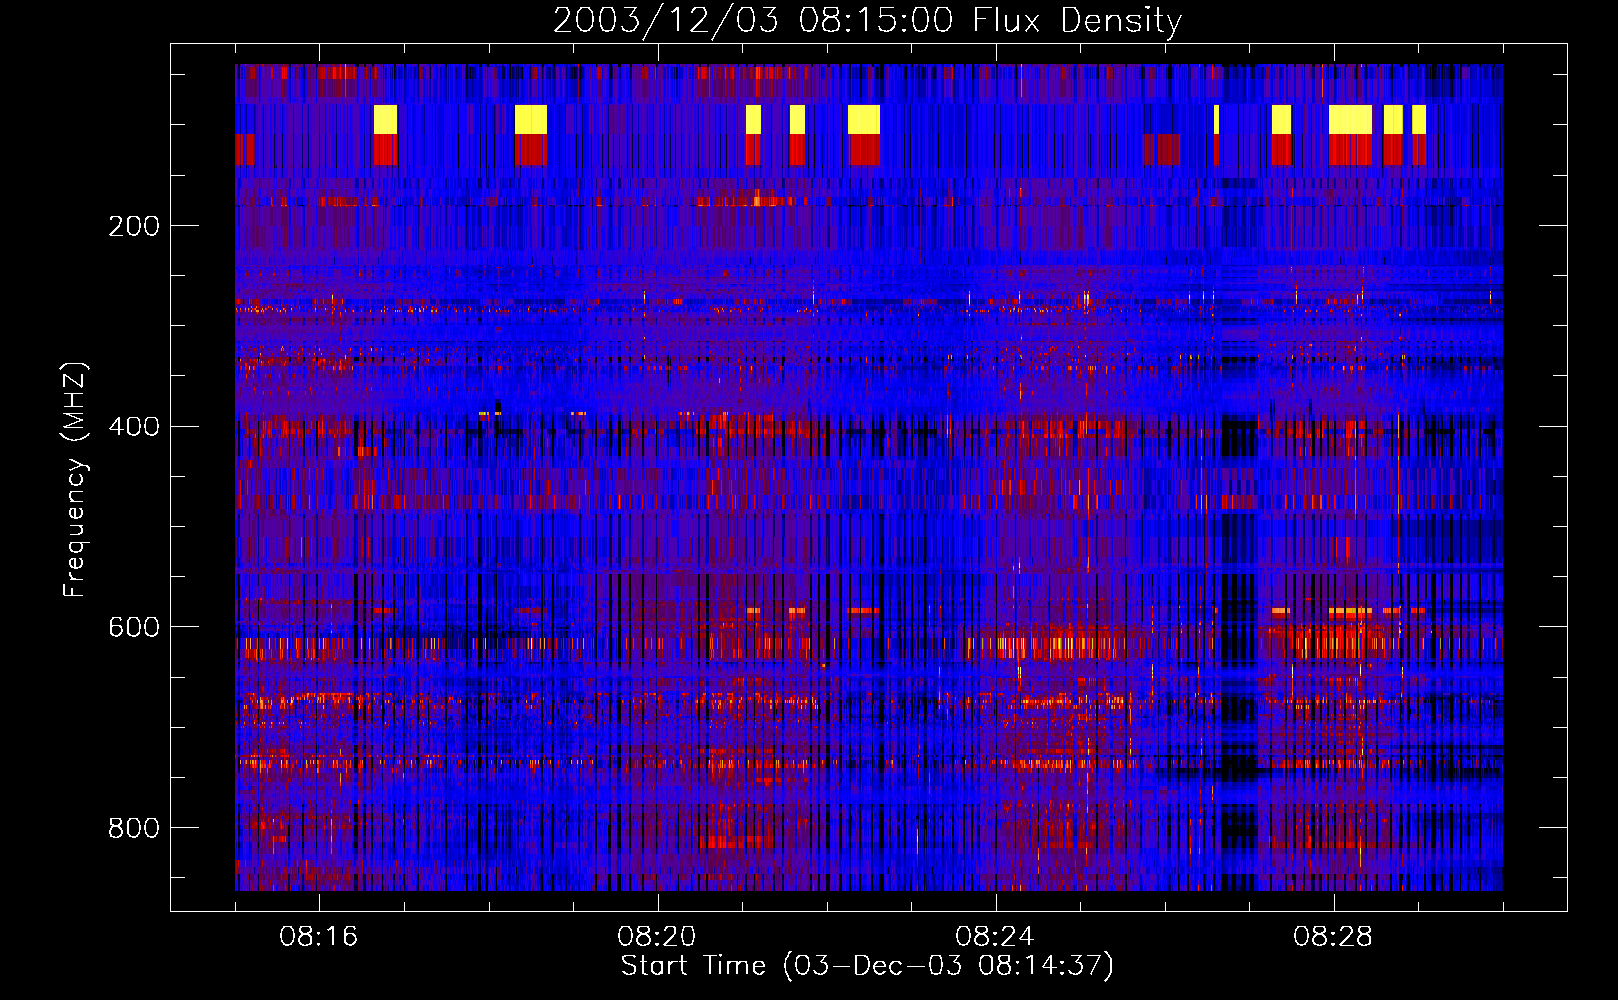Pick the 600 frequency tick label
This screenshot has height=1000, width=1618.
coord(134,627)
